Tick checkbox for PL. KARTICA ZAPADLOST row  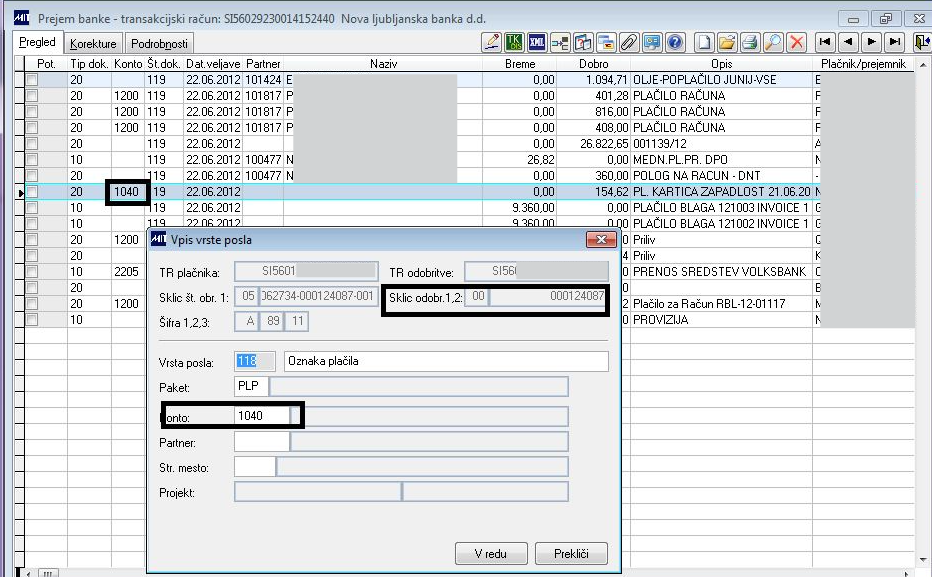(x=32, y=192)
